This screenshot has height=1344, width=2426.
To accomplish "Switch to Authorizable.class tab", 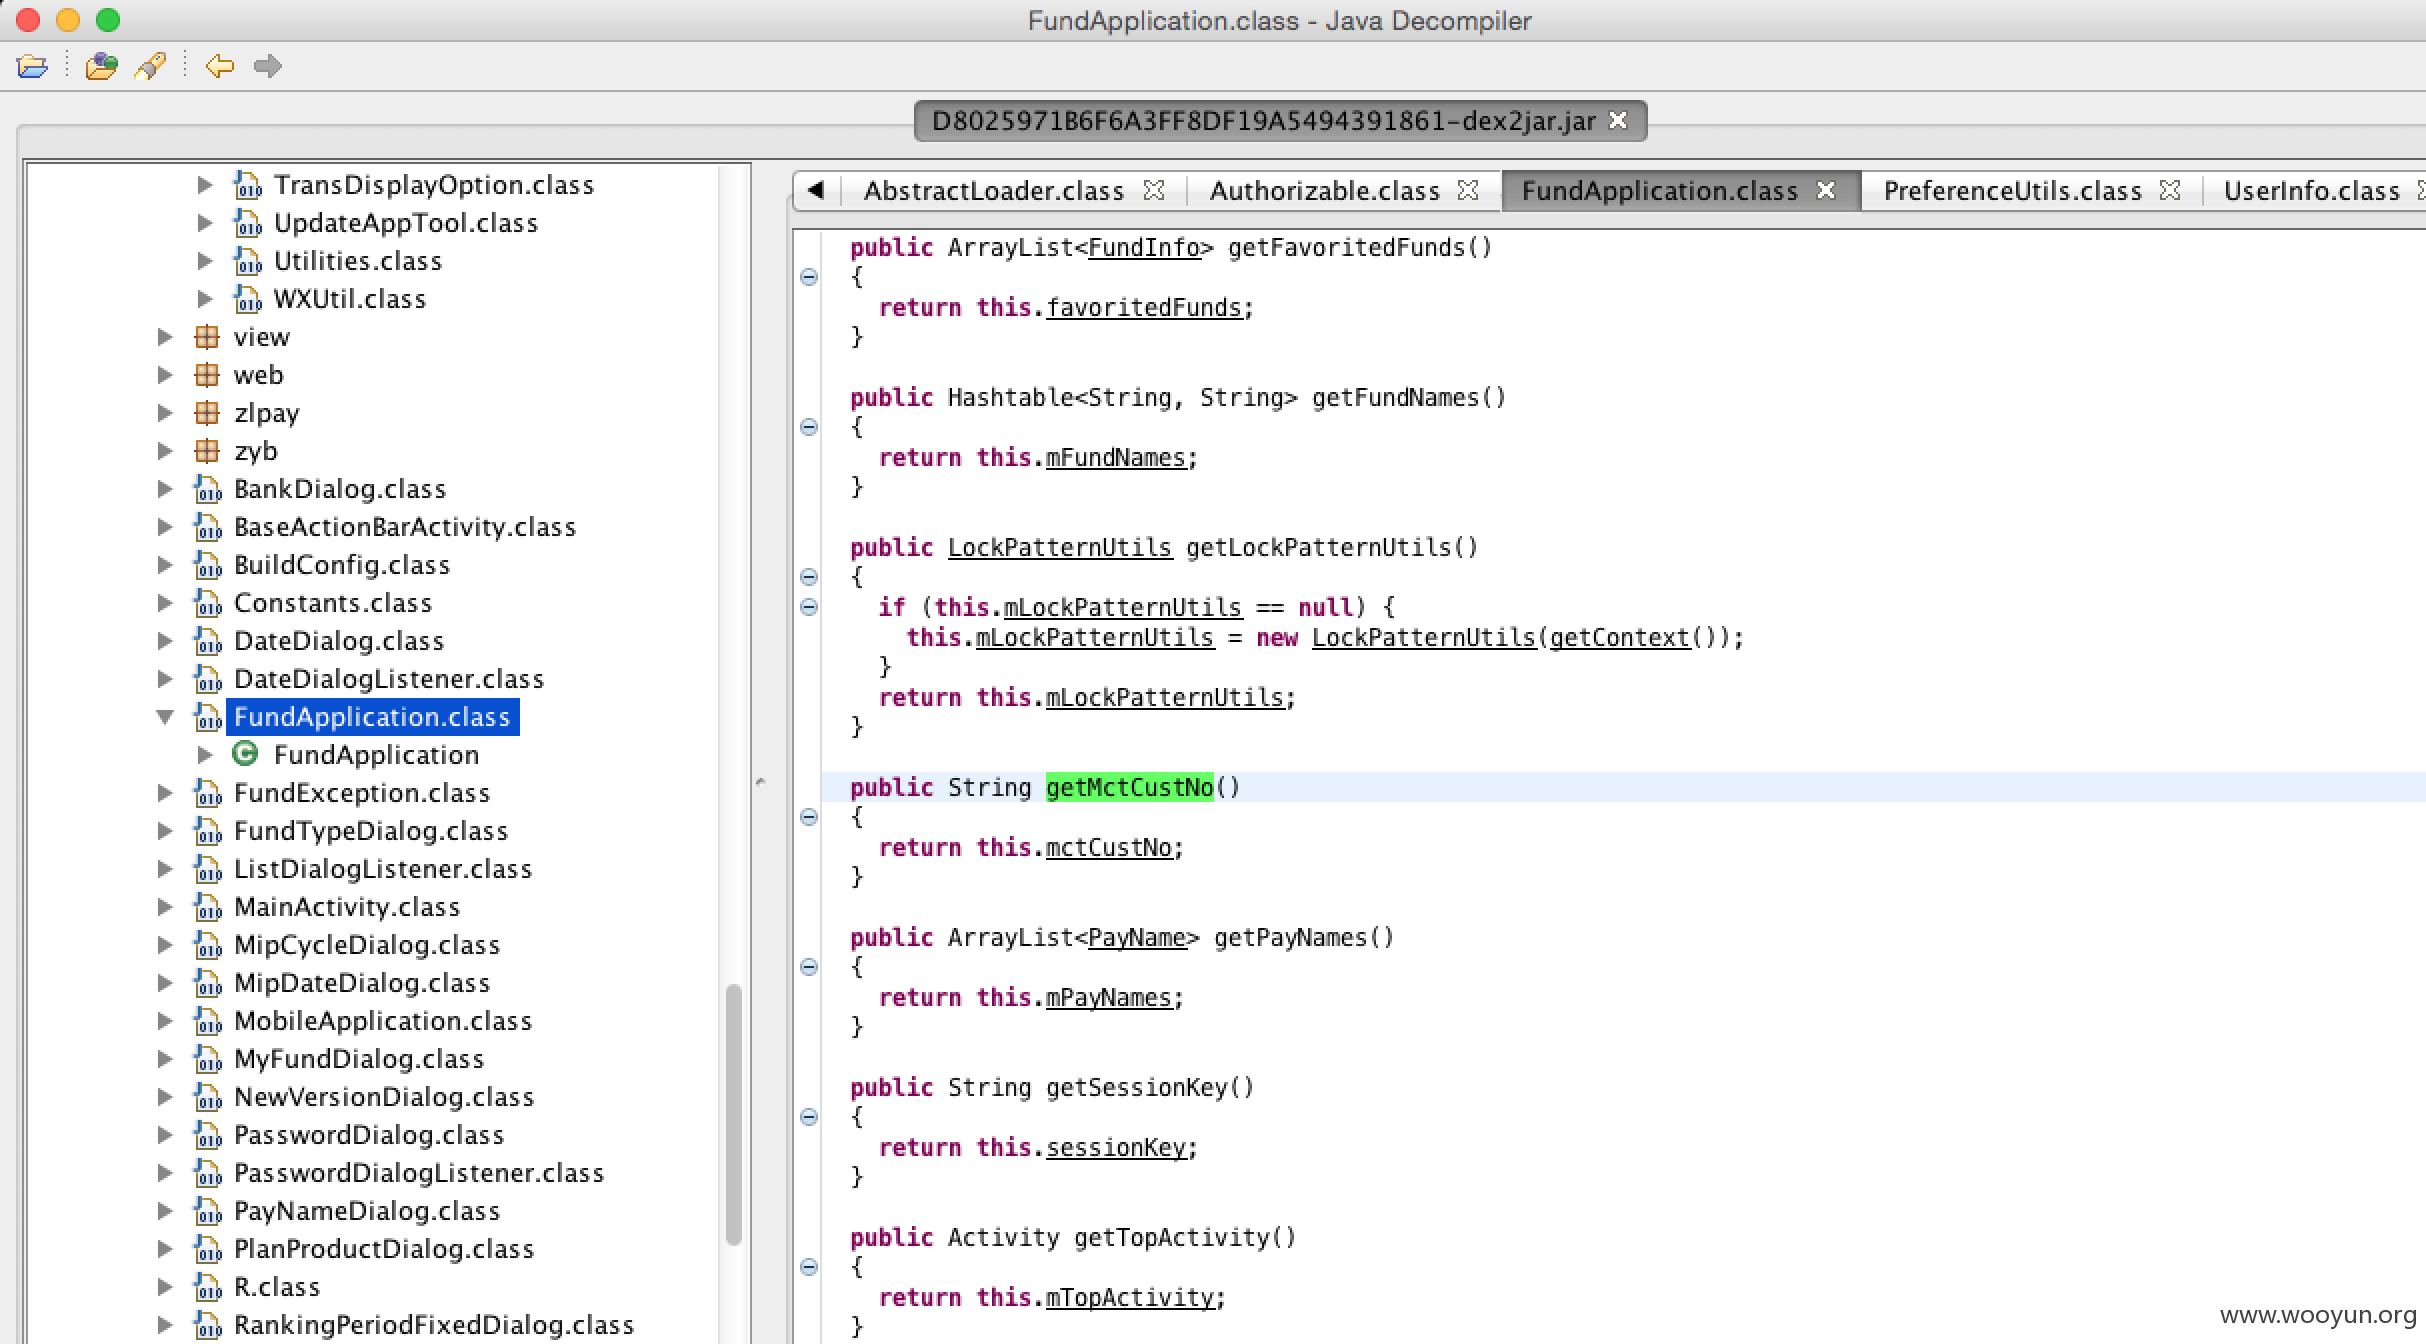I will point(1324,191).
